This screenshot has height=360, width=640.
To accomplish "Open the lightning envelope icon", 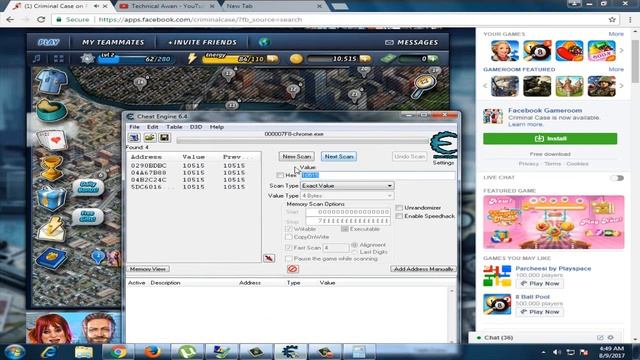I will point(51,229).
